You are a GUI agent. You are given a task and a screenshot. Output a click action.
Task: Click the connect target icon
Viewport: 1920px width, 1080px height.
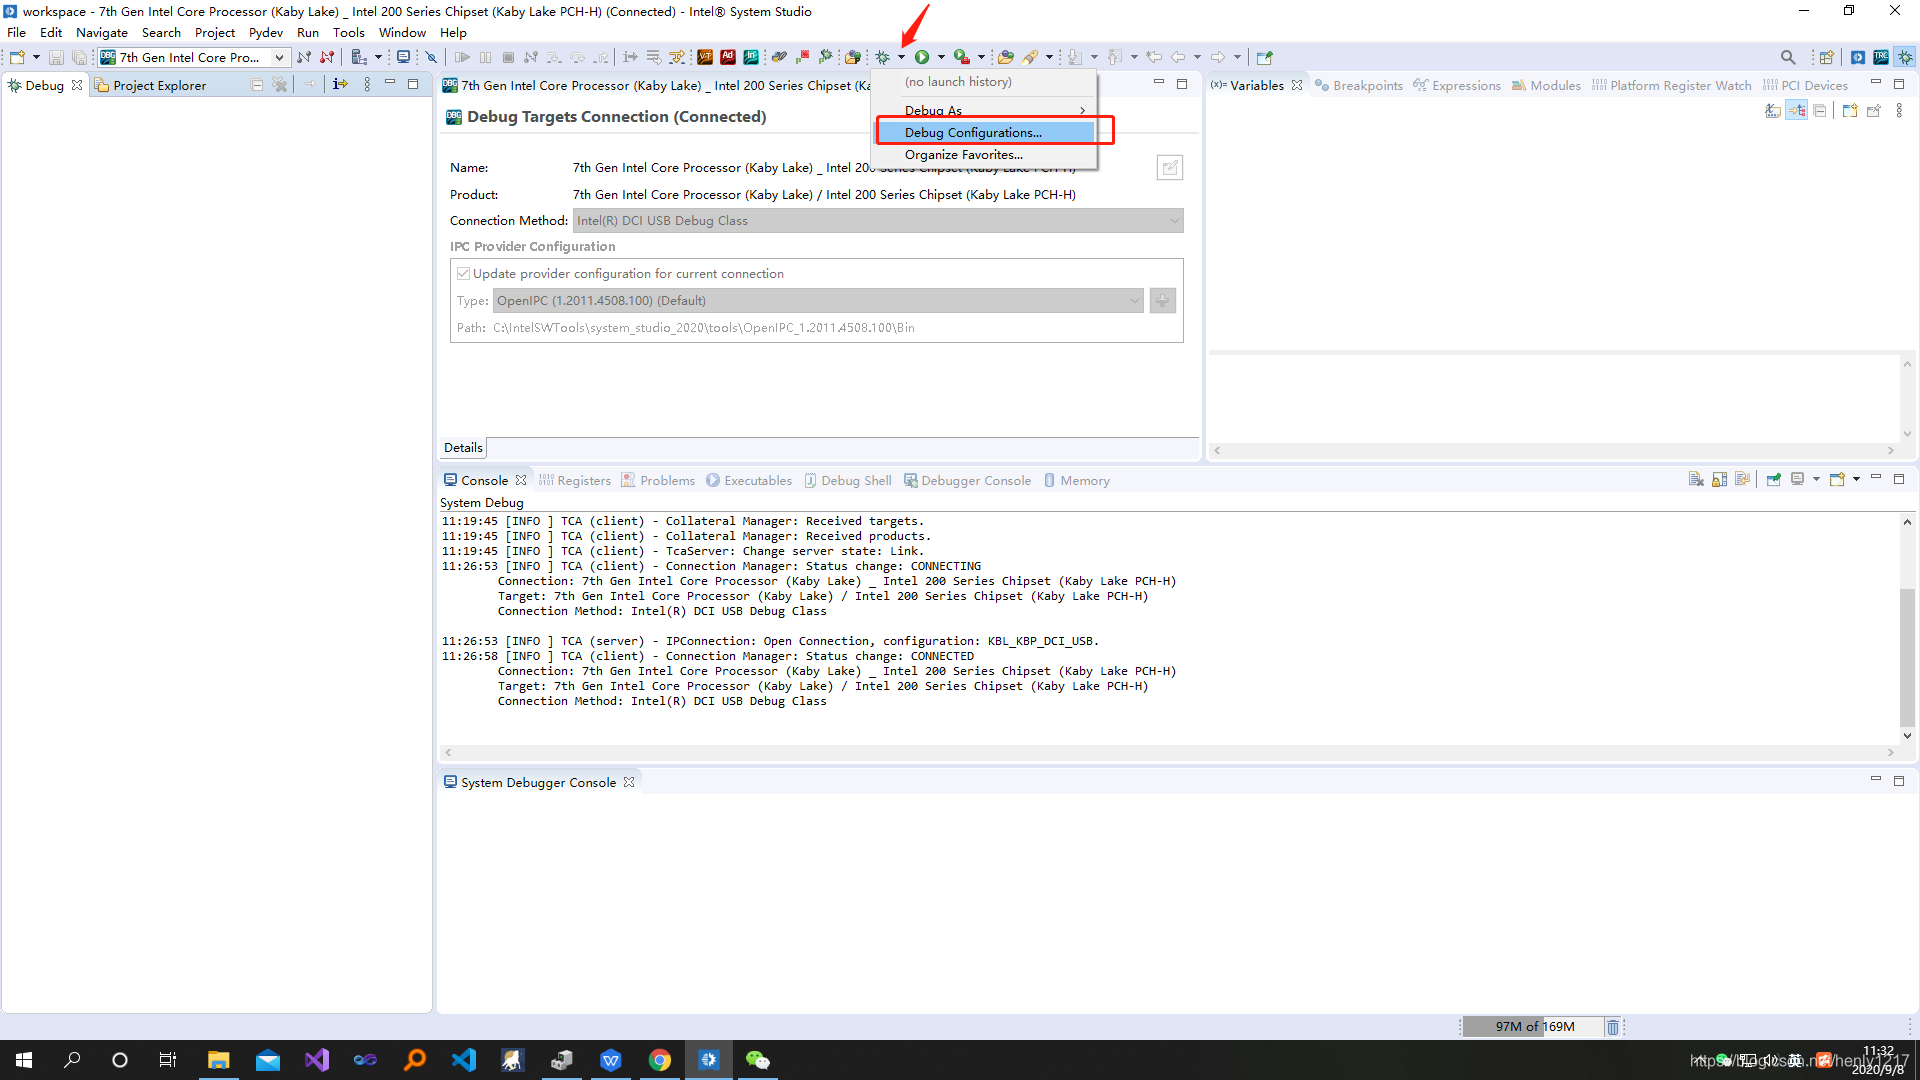304,57
